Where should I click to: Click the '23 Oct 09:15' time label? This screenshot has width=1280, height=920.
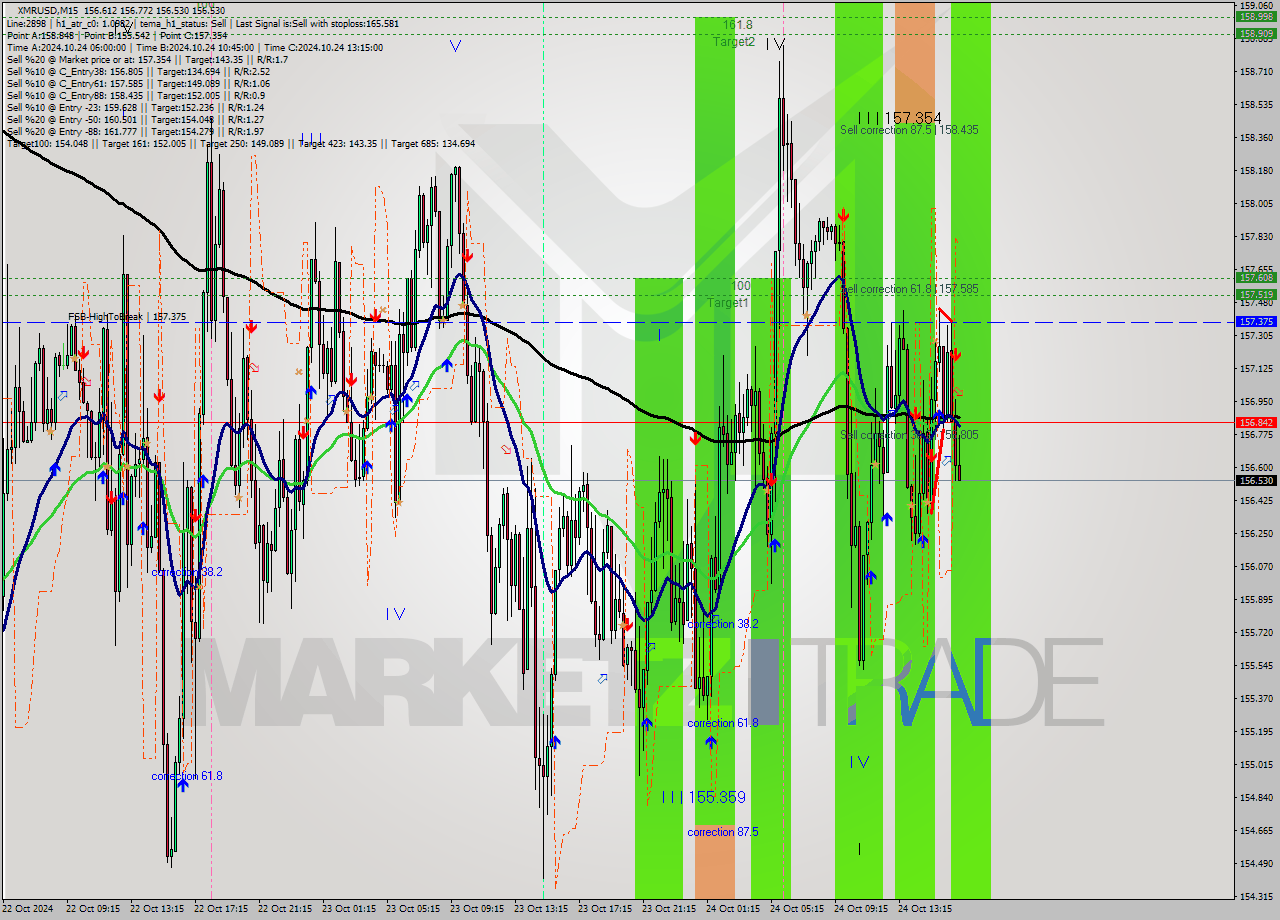[477, 909]
